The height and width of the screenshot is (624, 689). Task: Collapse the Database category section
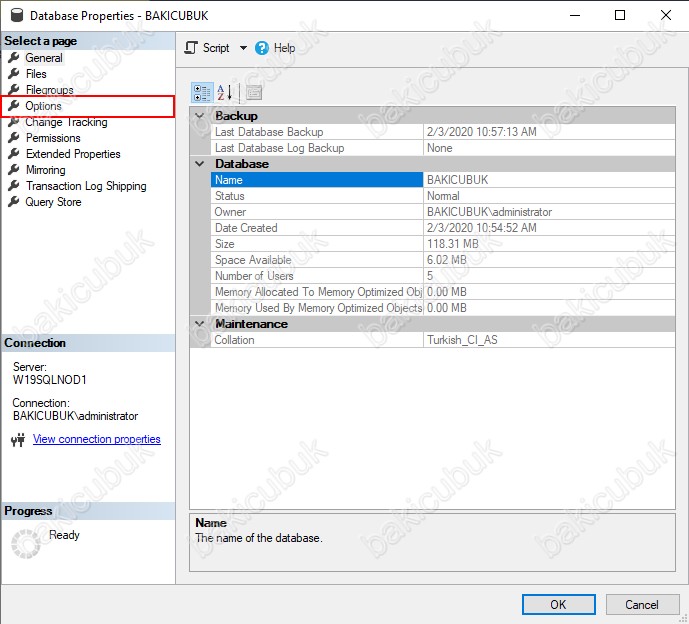point(200,164)
